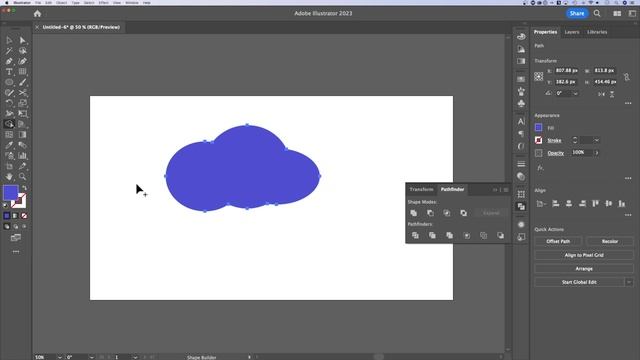The image size is (640, 360).
Task: Go to Home screen icon
Action: tap(38, 13)
